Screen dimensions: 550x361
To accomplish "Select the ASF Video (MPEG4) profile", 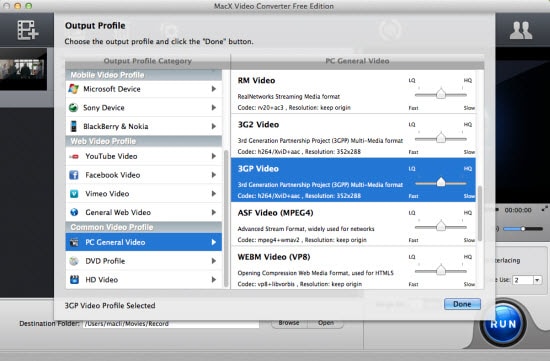I will coord(354,224).
